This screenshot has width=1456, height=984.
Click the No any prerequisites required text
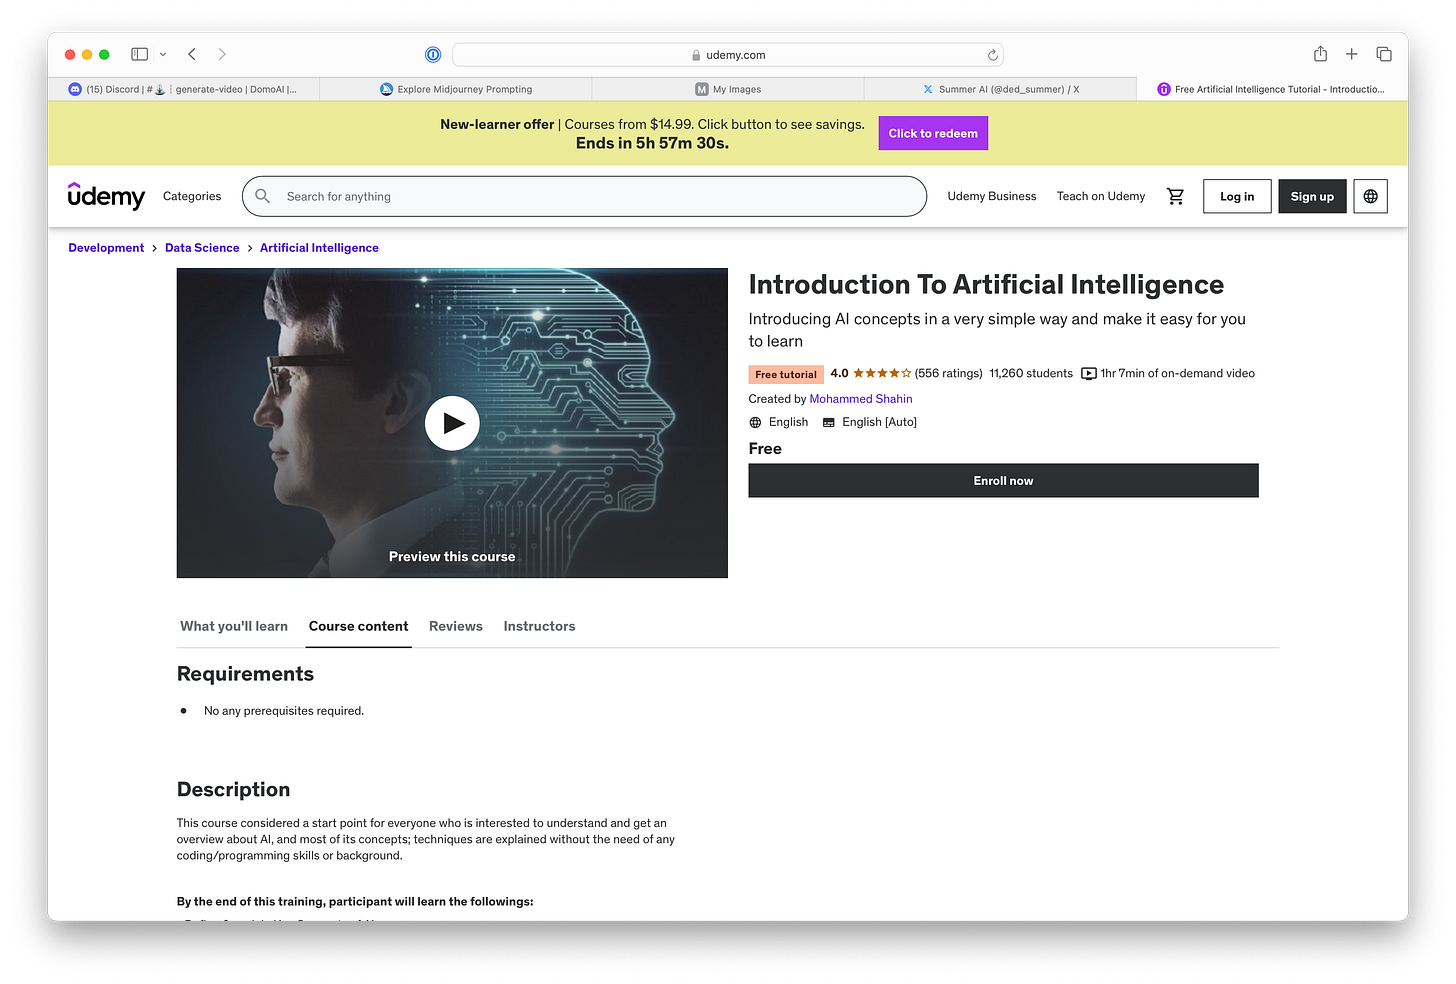(x=284, y=711)
